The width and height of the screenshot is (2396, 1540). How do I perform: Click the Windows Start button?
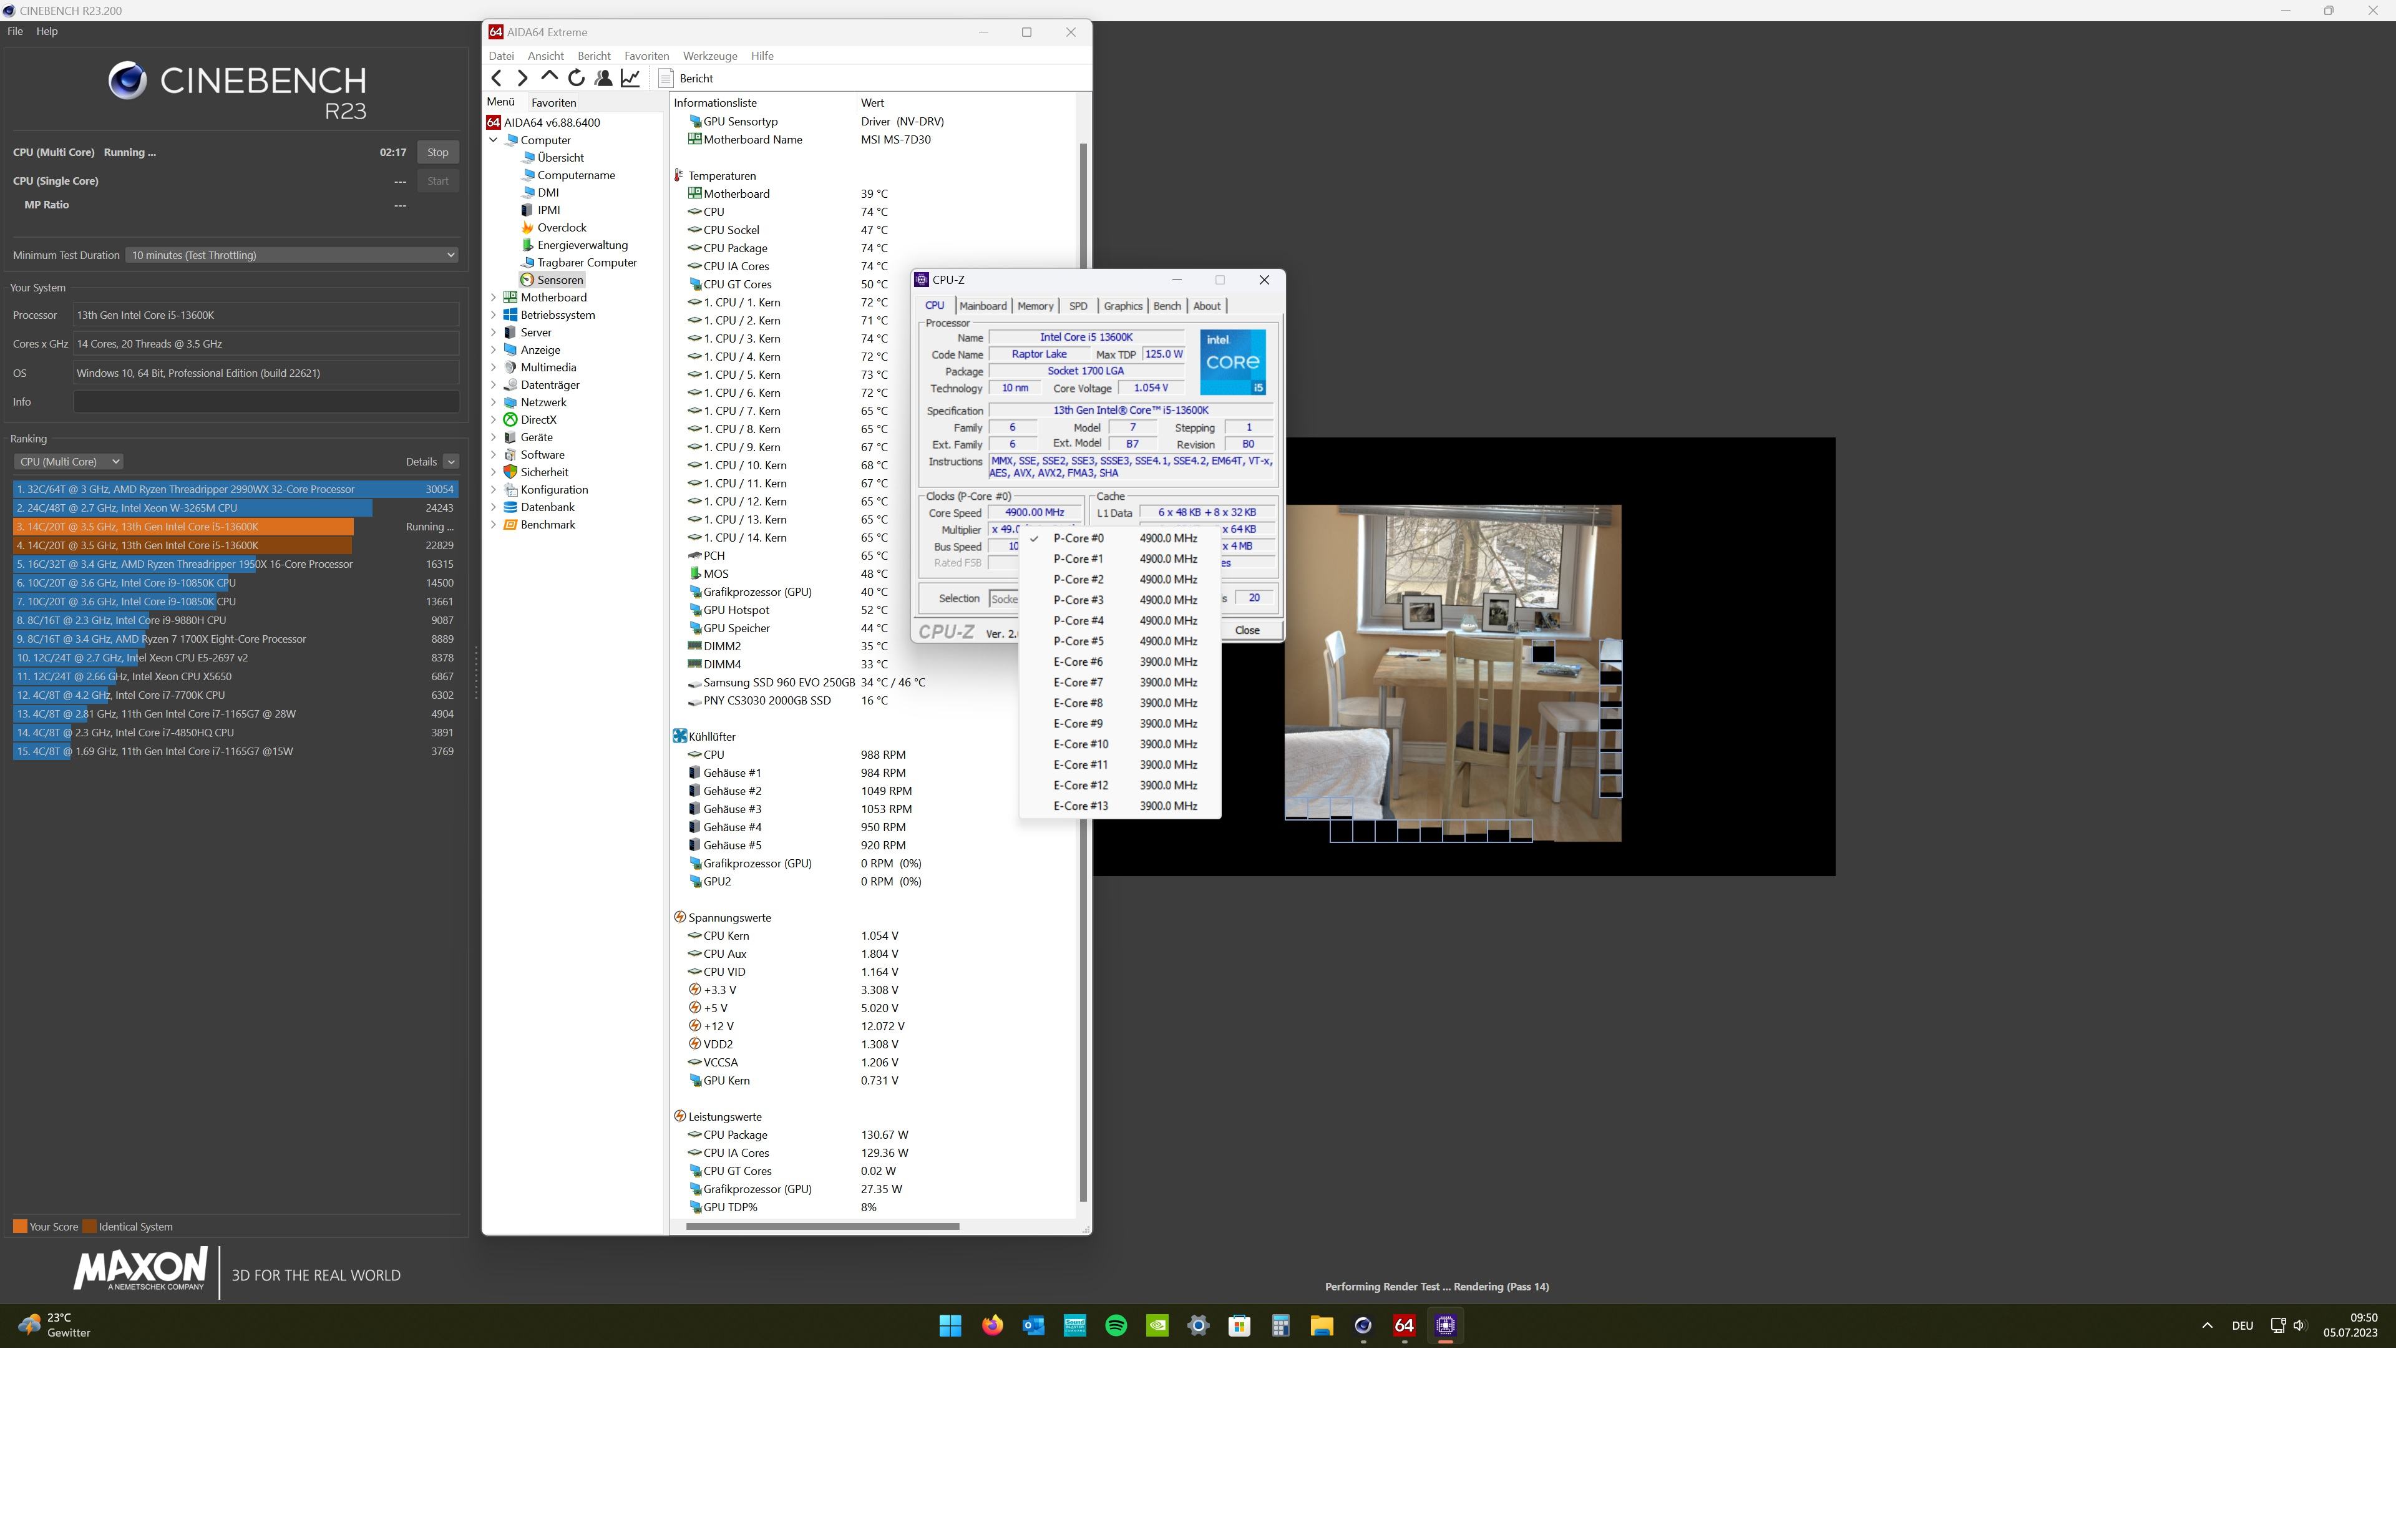coord(950,1325)
